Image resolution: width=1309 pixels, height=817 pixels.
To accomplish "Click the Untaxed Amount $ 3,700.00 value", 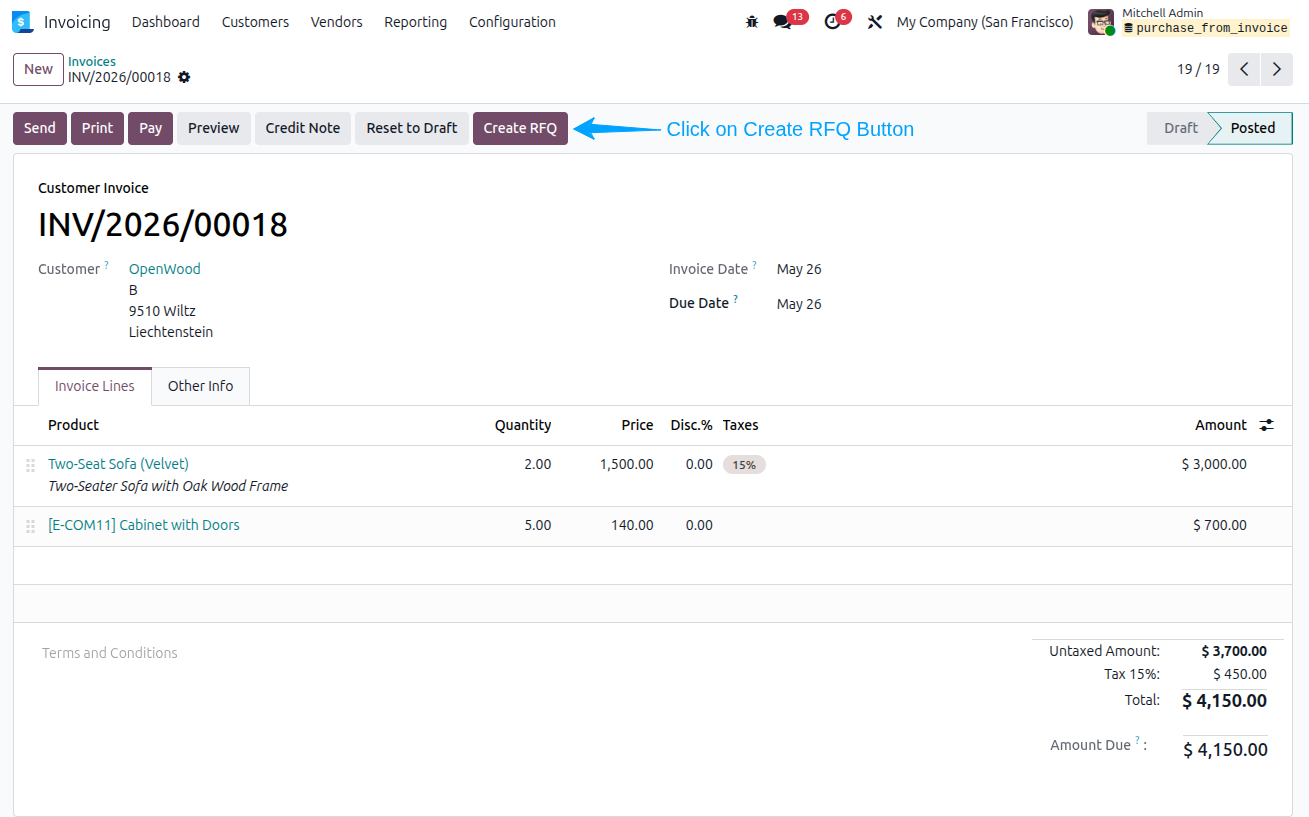I will (1234, 651).
